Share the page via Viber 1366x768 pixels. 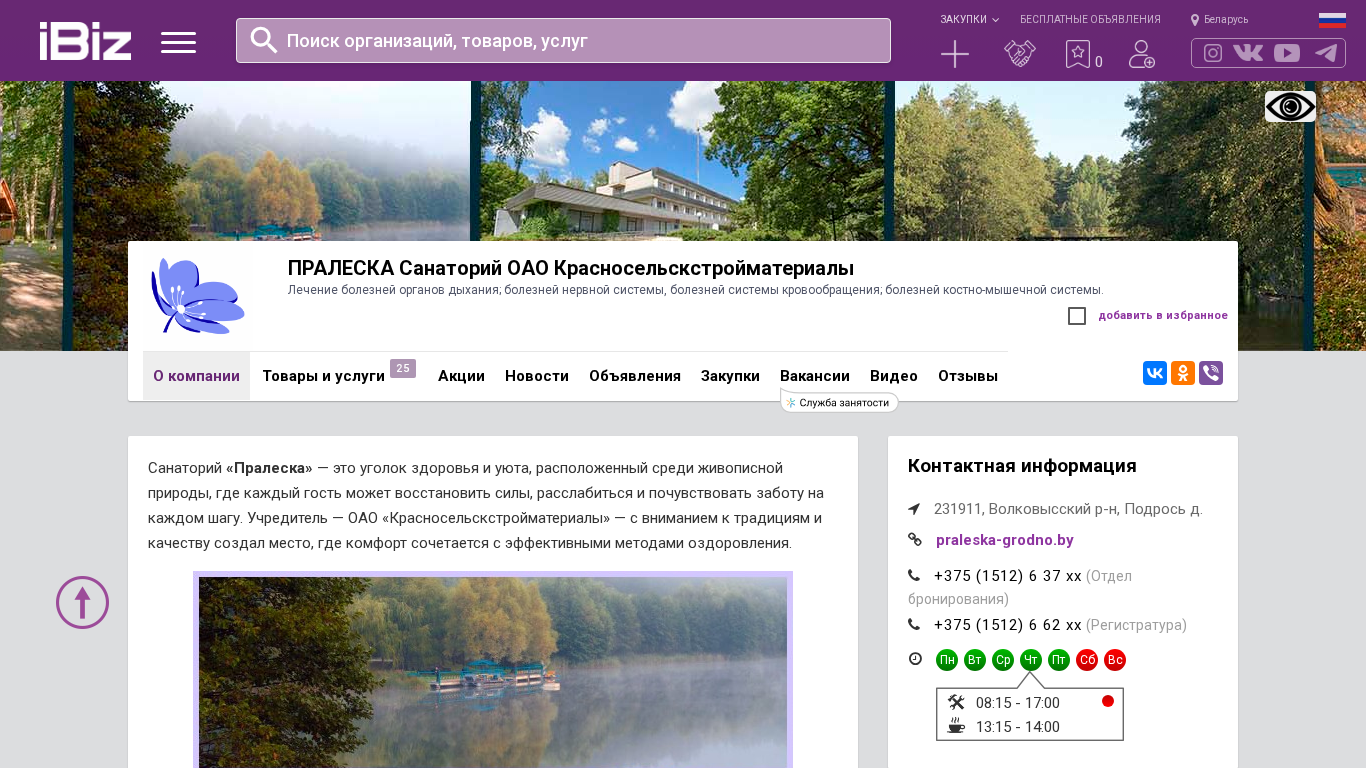[1211, 373]
